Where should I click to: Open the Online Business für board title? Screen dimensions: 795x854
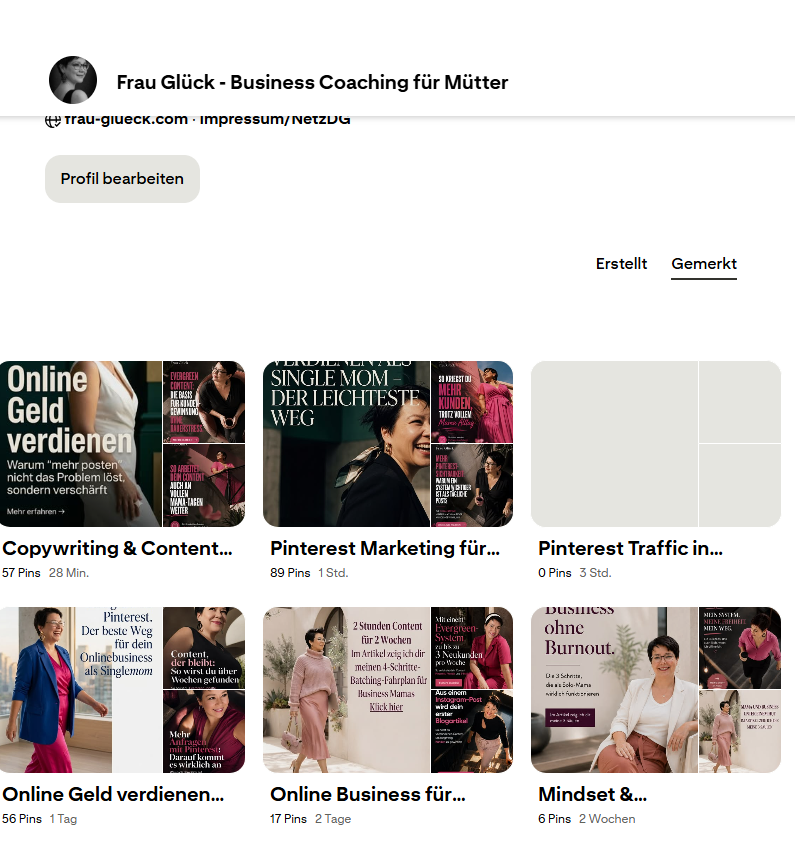point(368,795)
